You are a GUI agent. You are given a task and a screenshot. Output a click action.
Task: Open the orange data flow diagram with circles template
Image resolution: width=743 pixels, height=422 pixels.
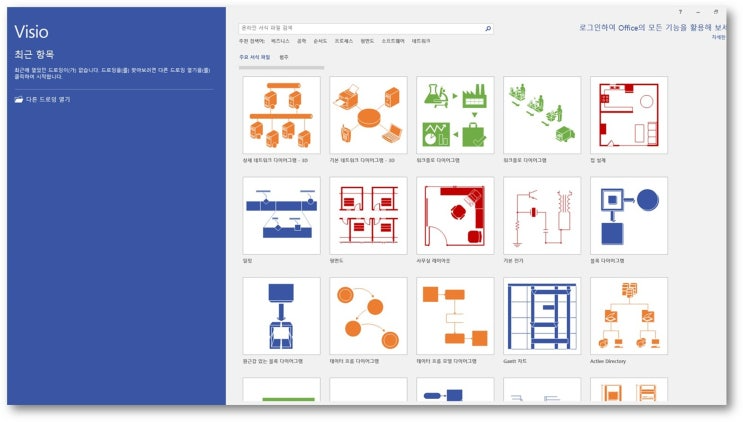coord(368,316)
